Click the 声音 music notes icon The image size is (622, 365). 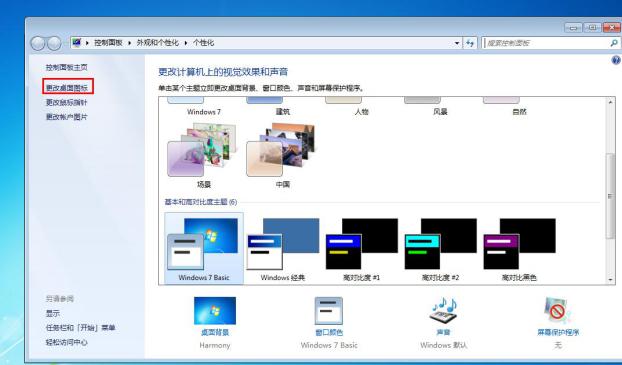pos(443,311)
